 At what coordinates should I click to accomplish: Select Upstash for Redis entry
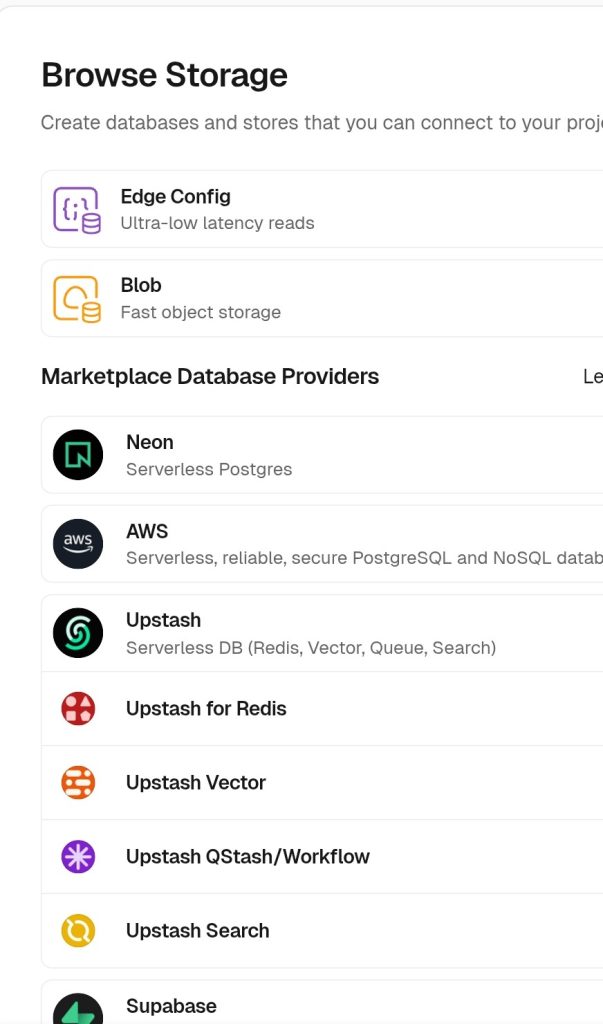(x=206, y=709)
